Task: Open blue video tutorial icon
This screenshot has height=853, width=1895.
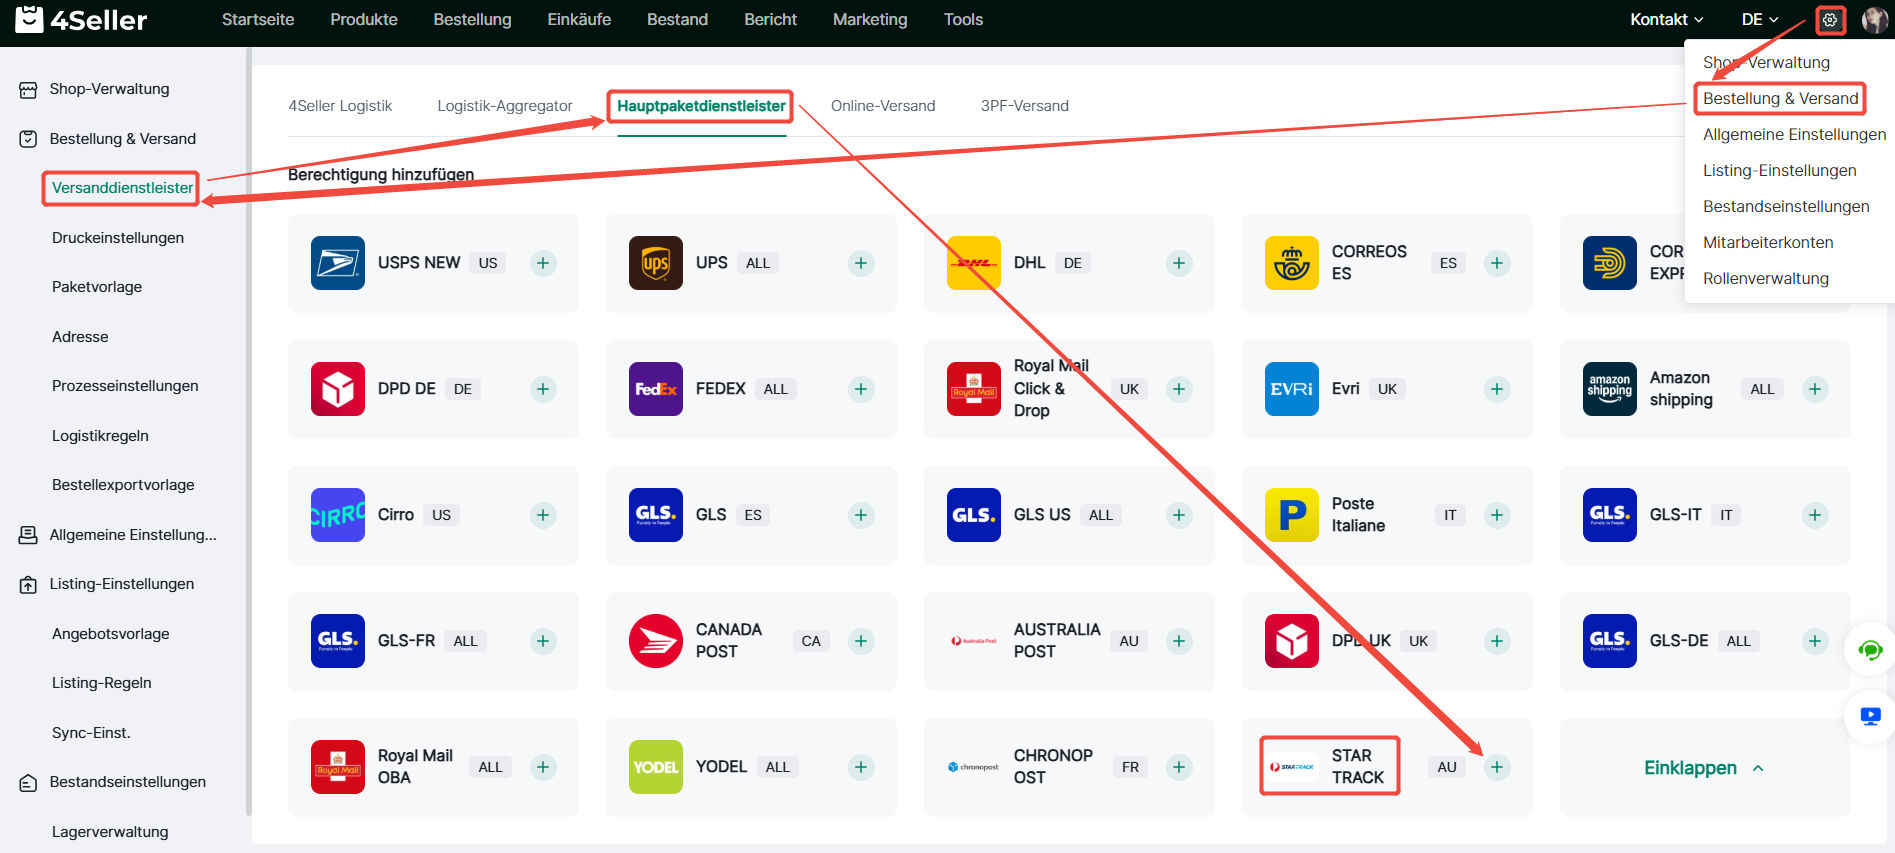Action: (x=1870, y=716)
